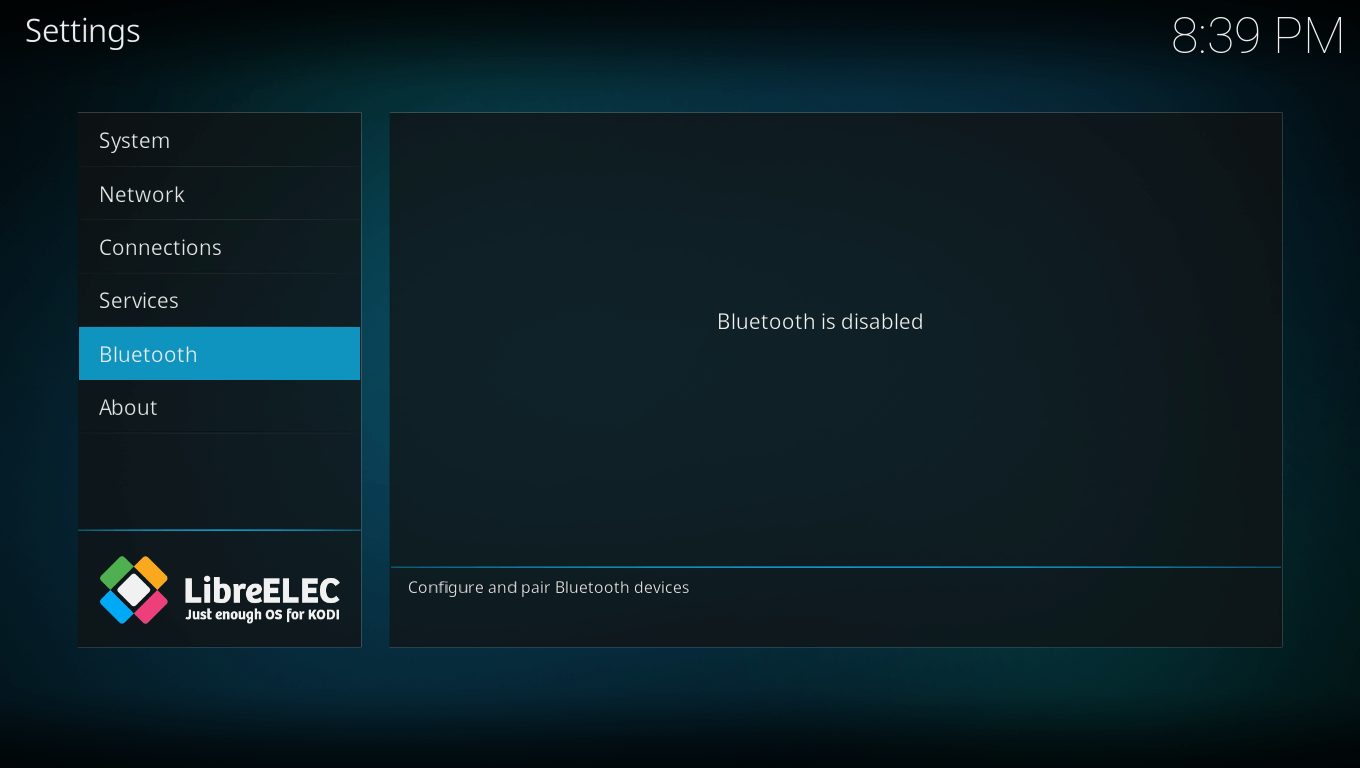Click the pink tile in LibreELEC logo
Viewport: 1360px width, 768px height.
[x=151, y=607]
